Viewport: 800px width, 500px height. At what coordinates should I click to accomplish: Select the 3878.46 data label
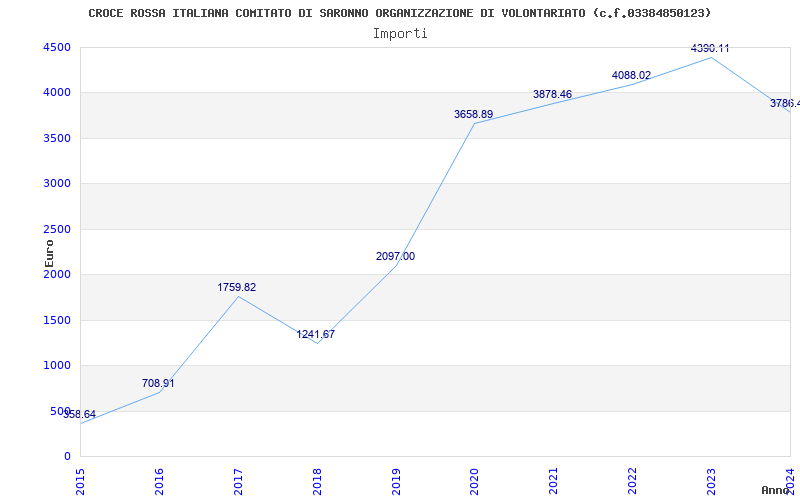553,94
